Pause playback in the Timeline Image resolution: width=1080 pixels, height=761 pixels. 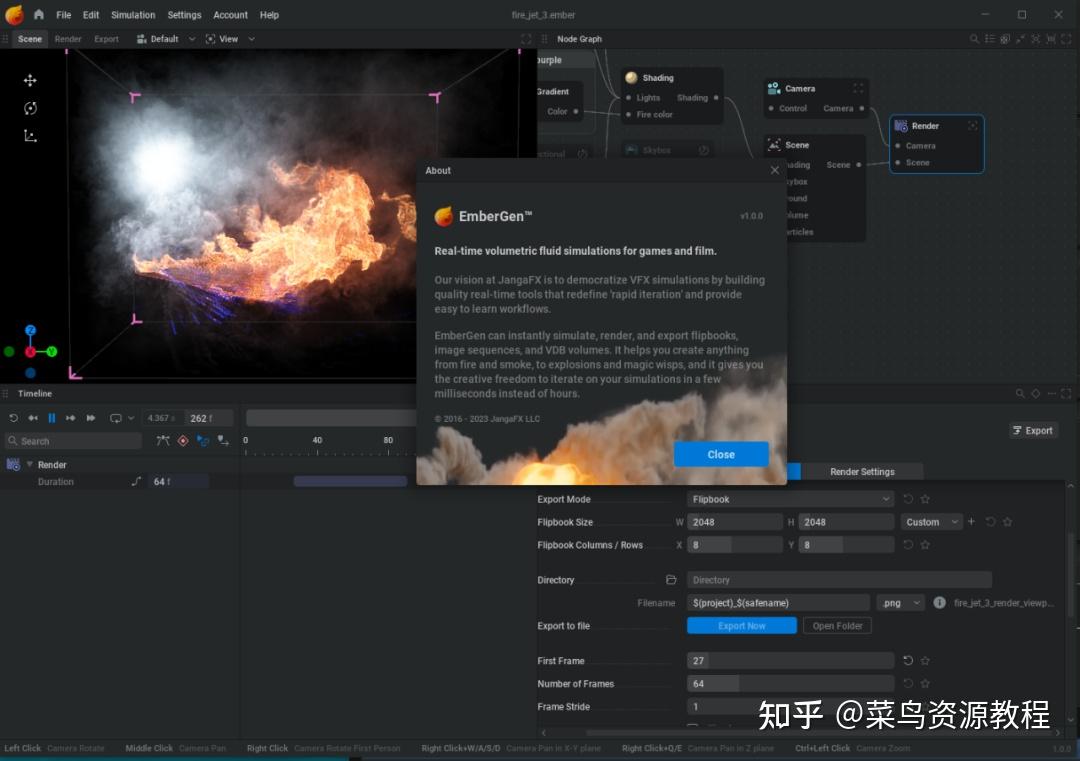[x=51, y=417]
